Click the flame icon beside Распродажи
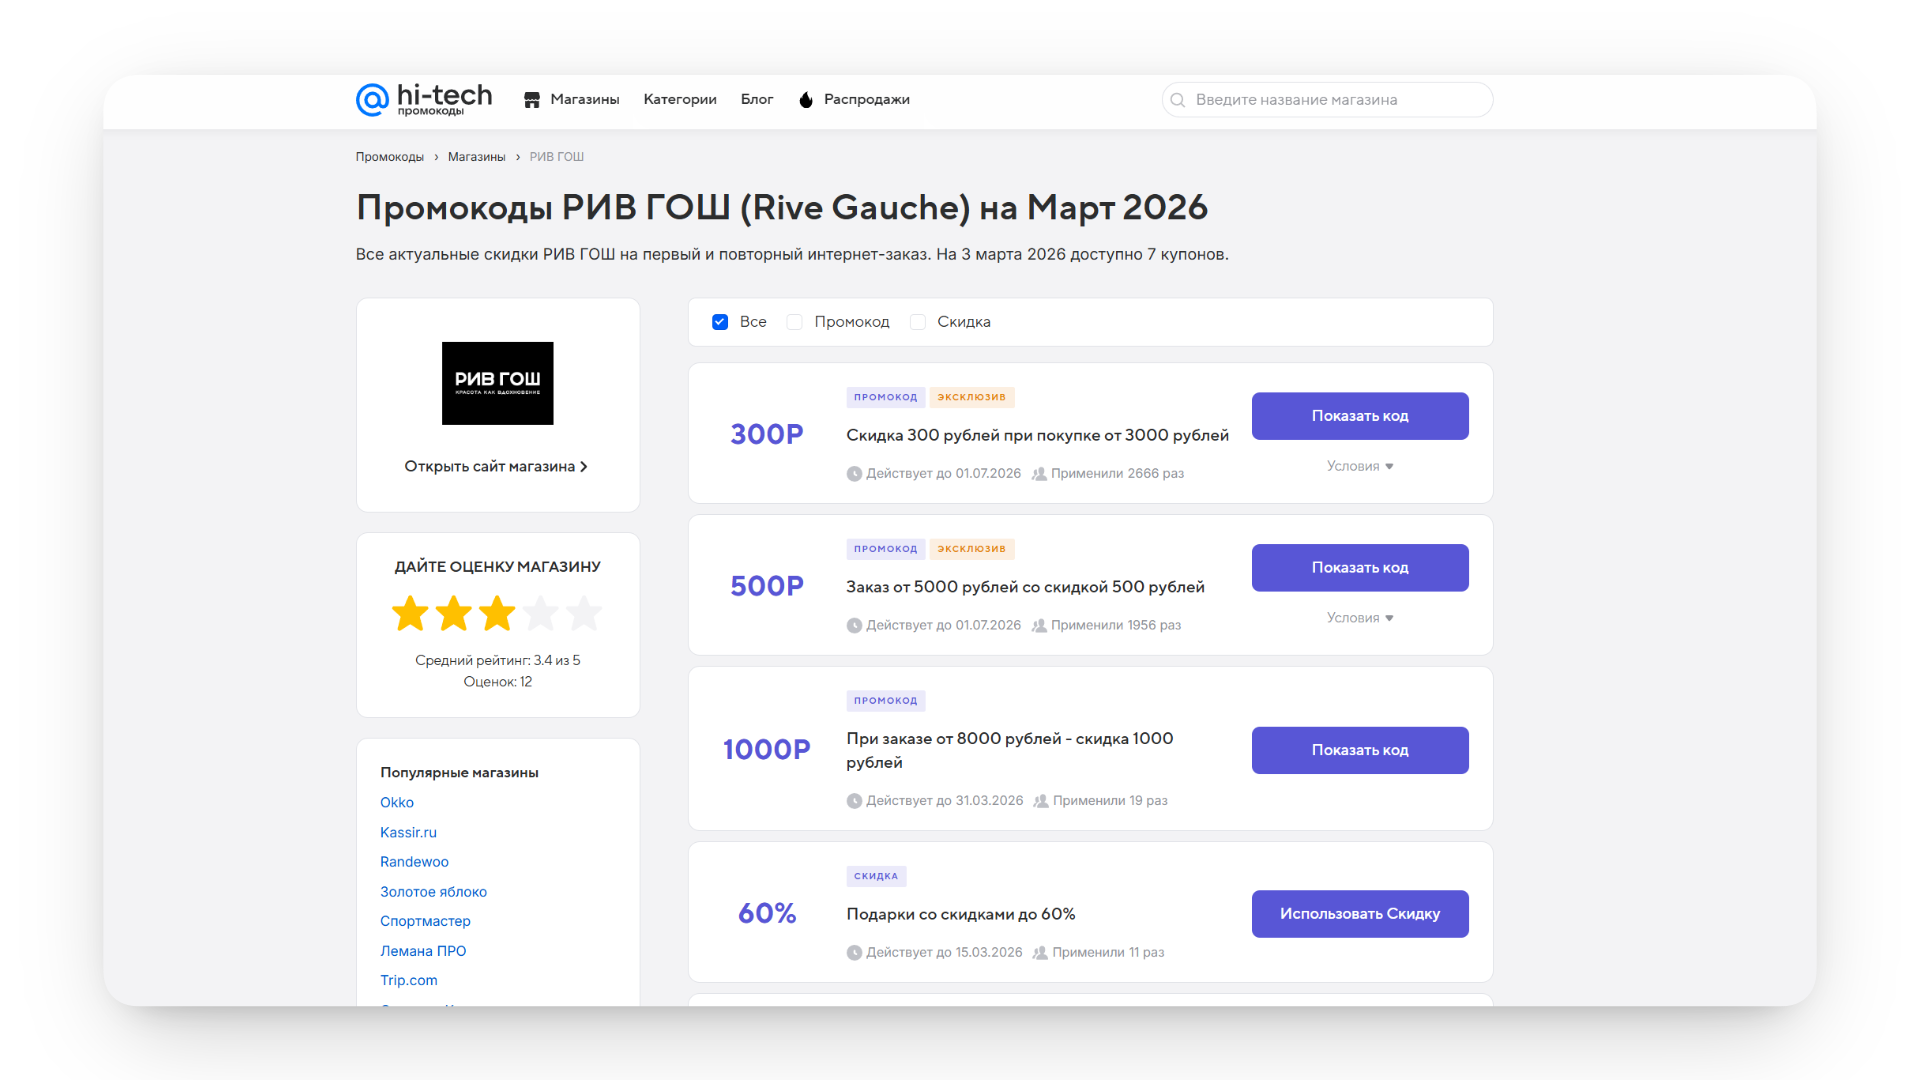 [806, 100]
